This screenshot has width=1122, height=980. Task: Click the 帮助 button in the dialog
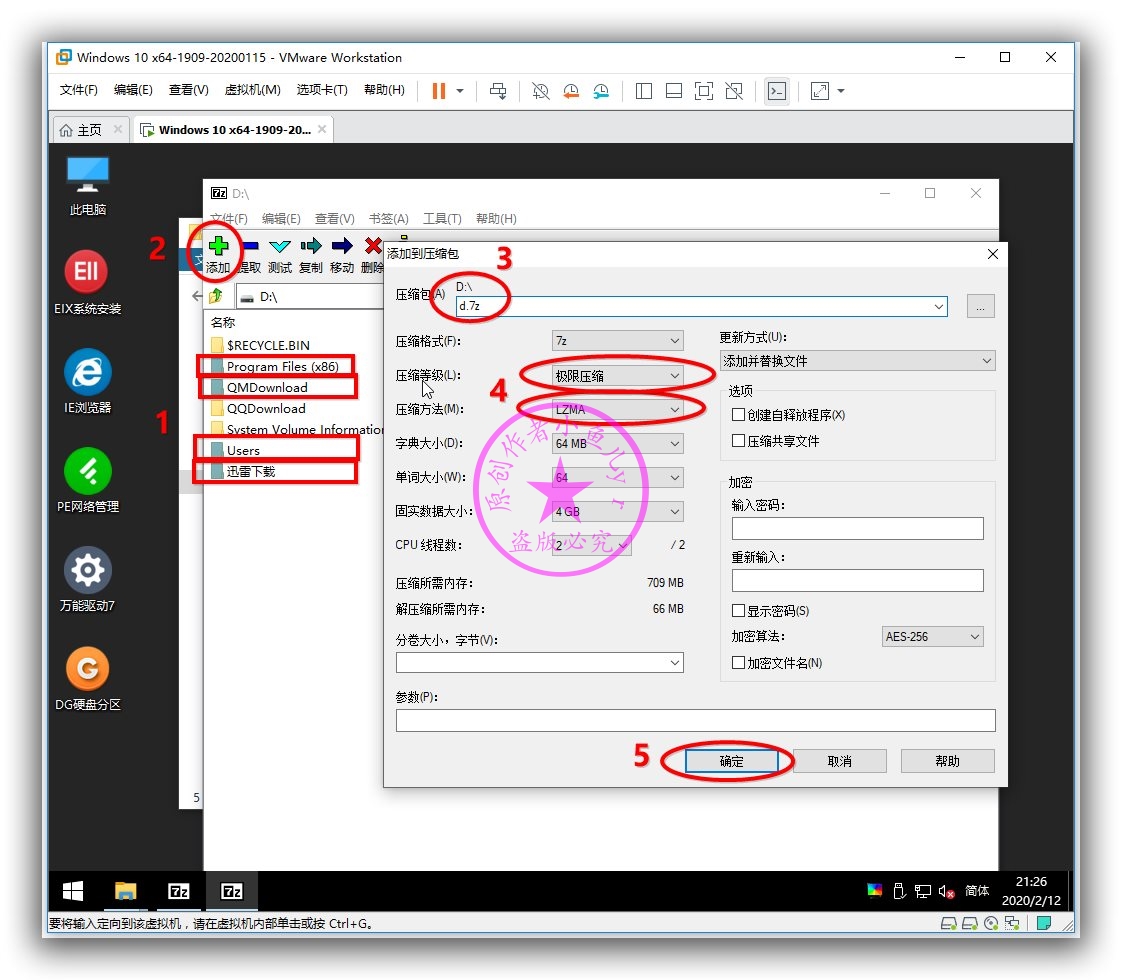946,761
